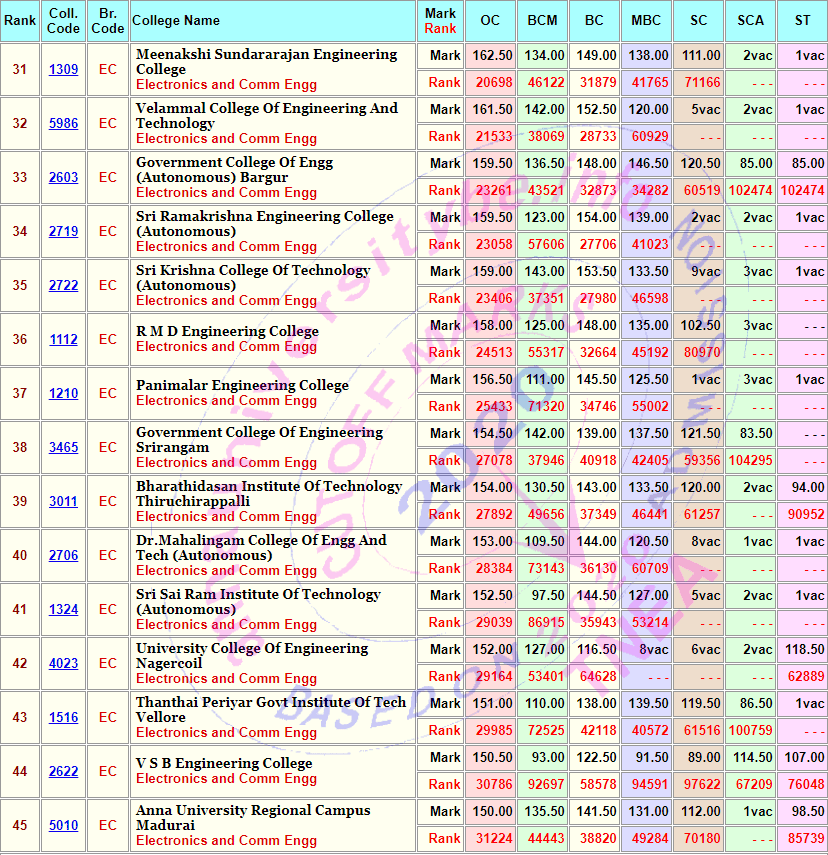The height and width of the screenshot is (855, 828).
Task: Click V S B Engineering code 2622
Action: (x=63, y=772)
